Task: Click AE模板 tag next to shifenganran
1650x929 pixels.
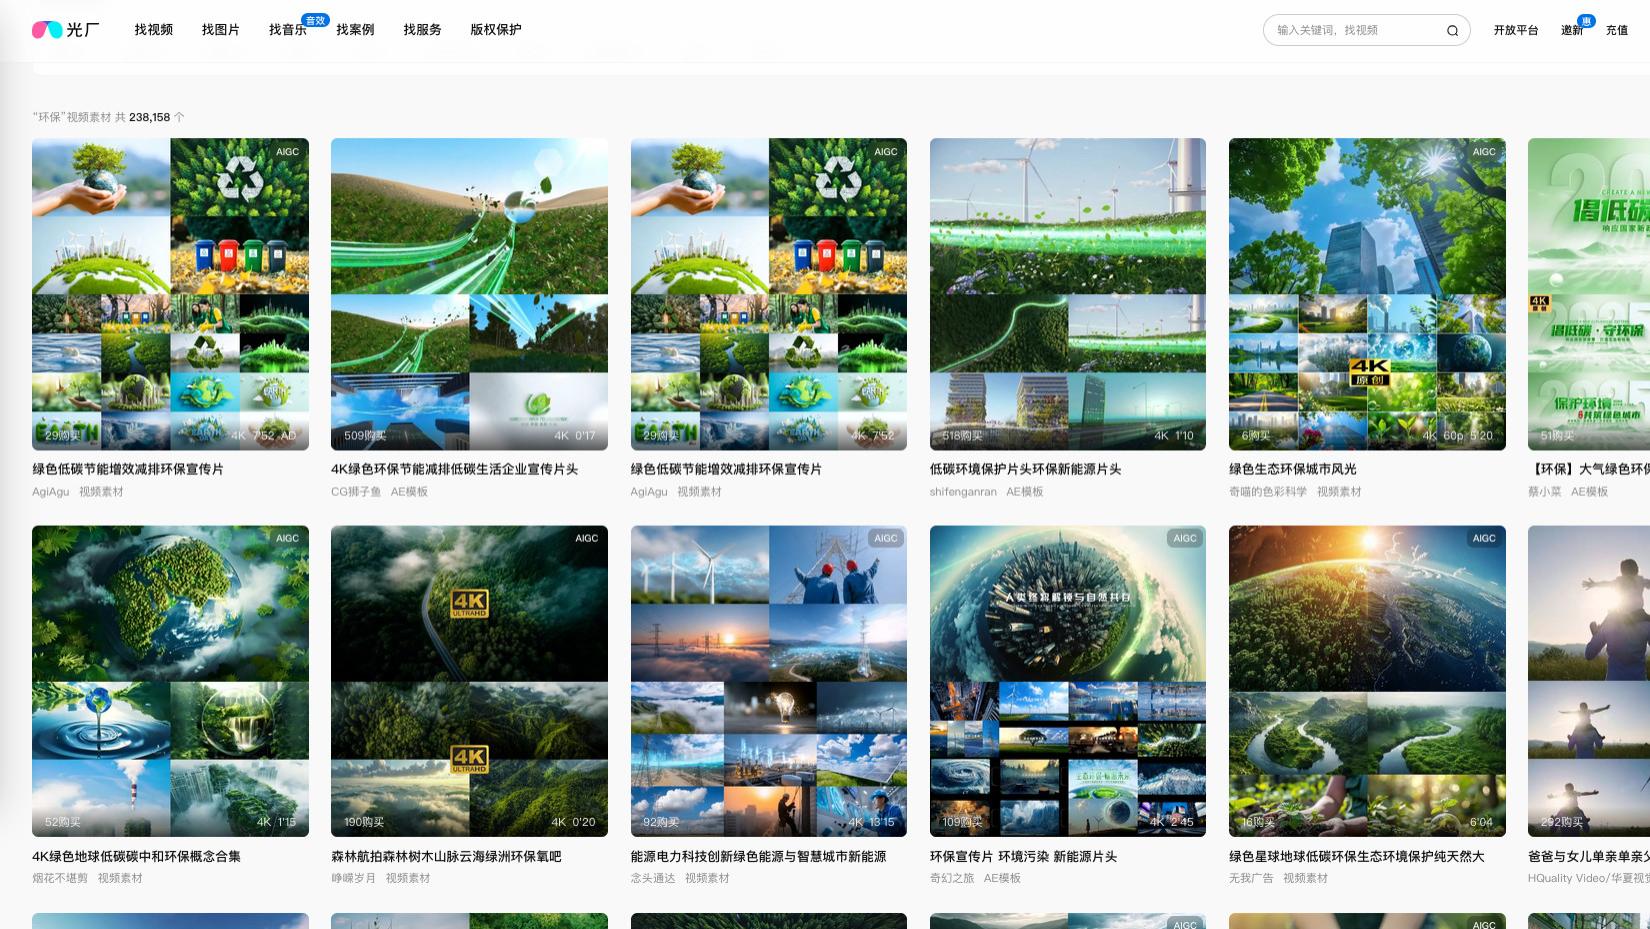Action: click(1025, 492)
